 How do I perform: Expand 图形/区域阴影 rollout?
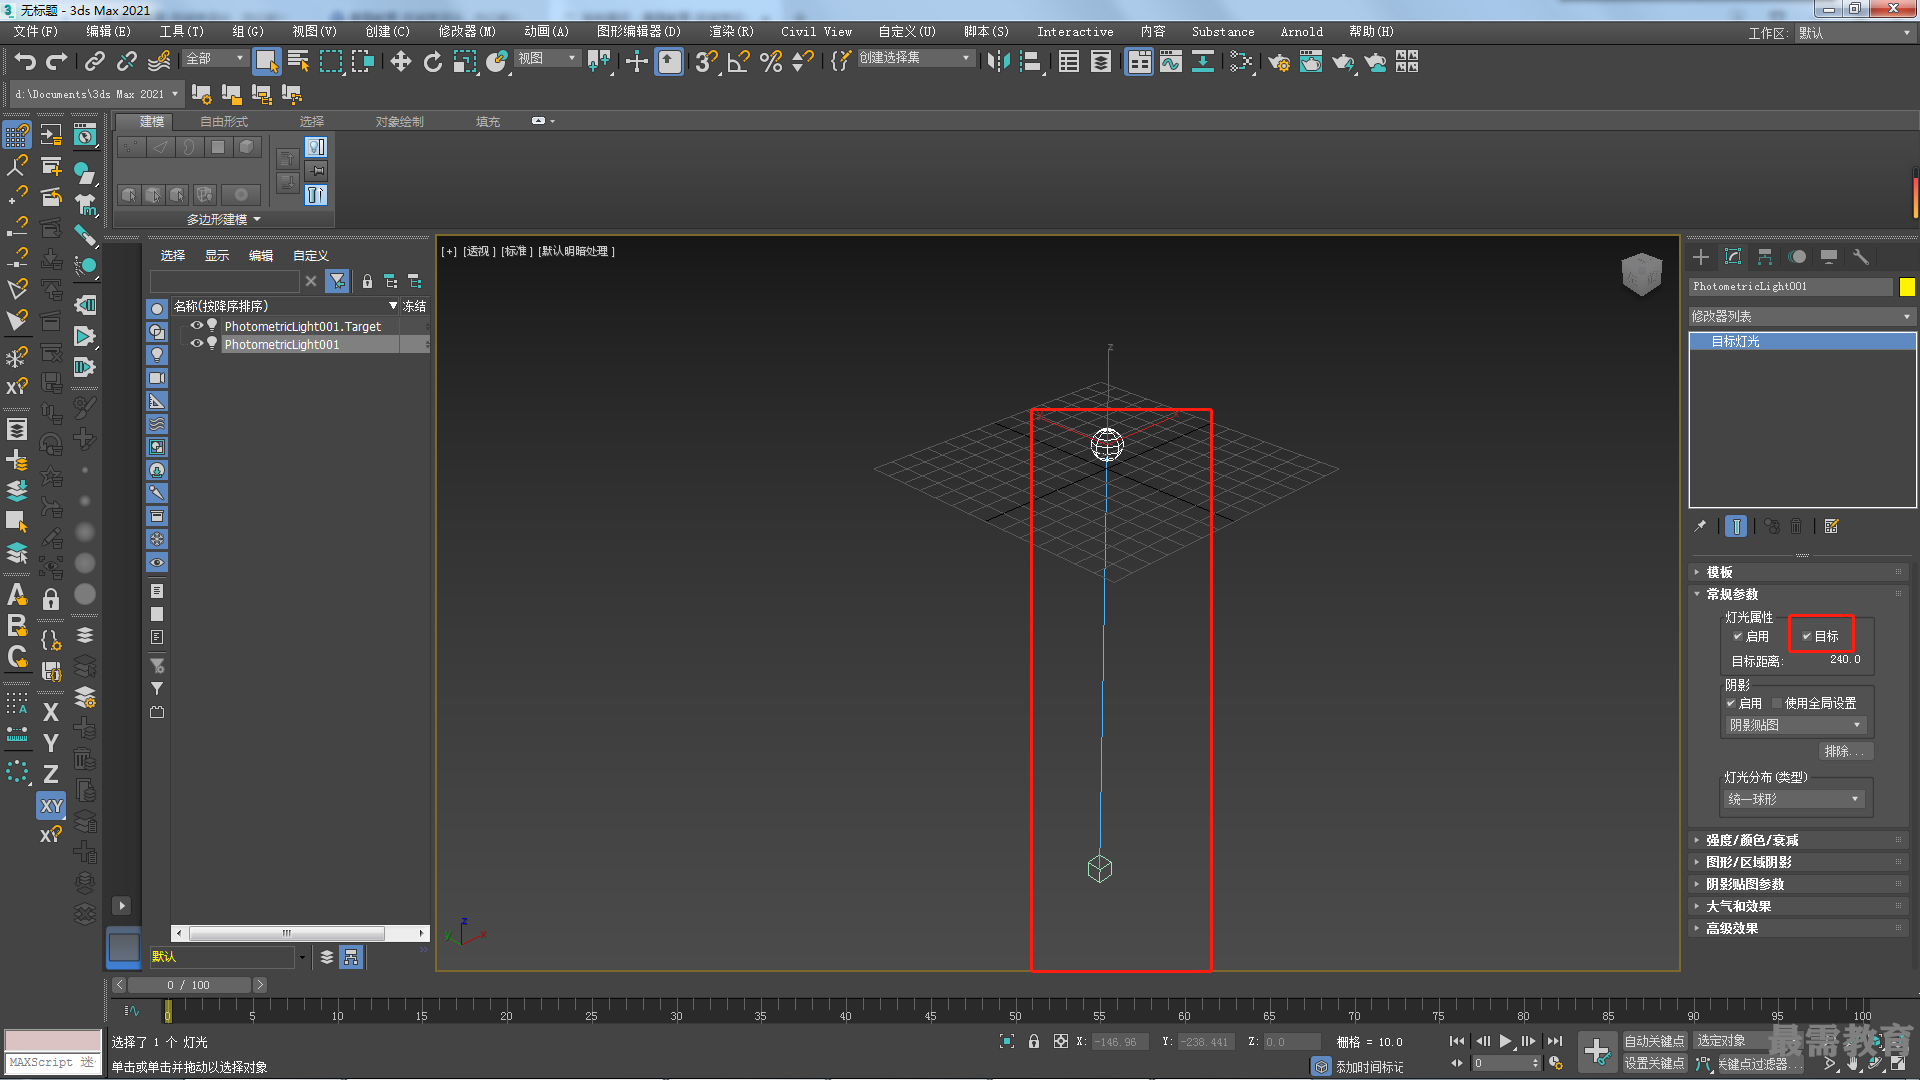(1800, 862)
